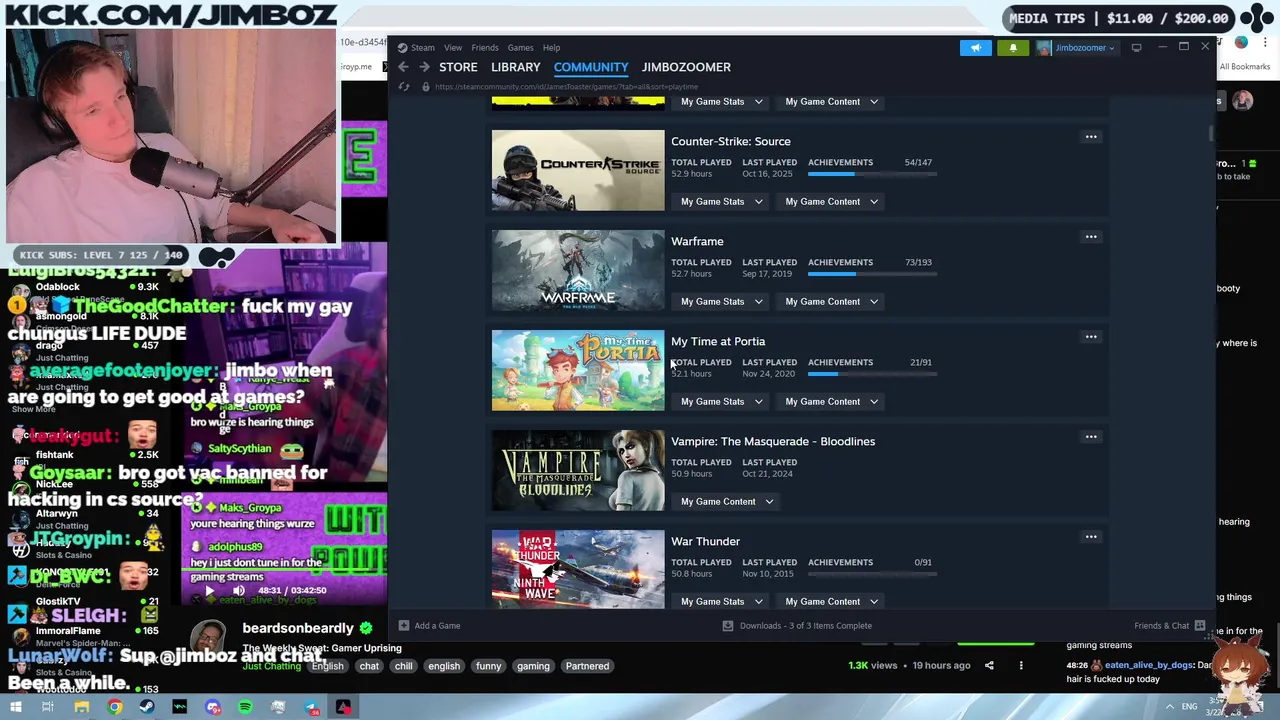The height and width of the screenshot is (720, 1280).
Task: Expand My Game Content for Vampire Bloodlines
Action: point(727,501)
